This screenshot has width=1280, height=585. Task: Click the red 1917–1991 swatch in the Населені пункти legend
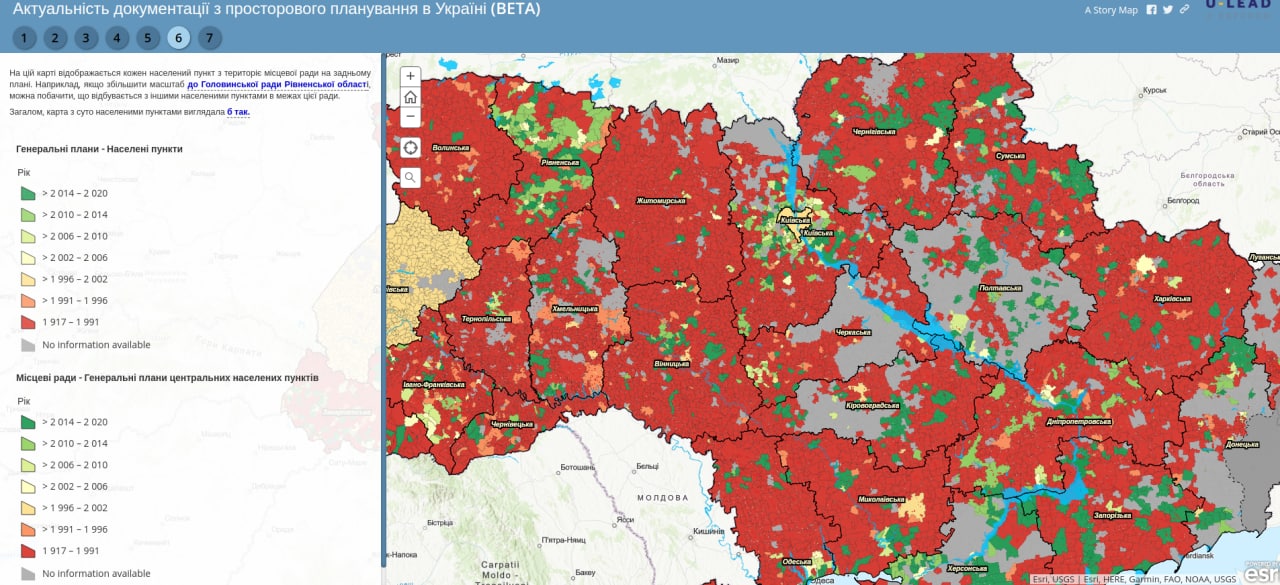pos(29,323)
